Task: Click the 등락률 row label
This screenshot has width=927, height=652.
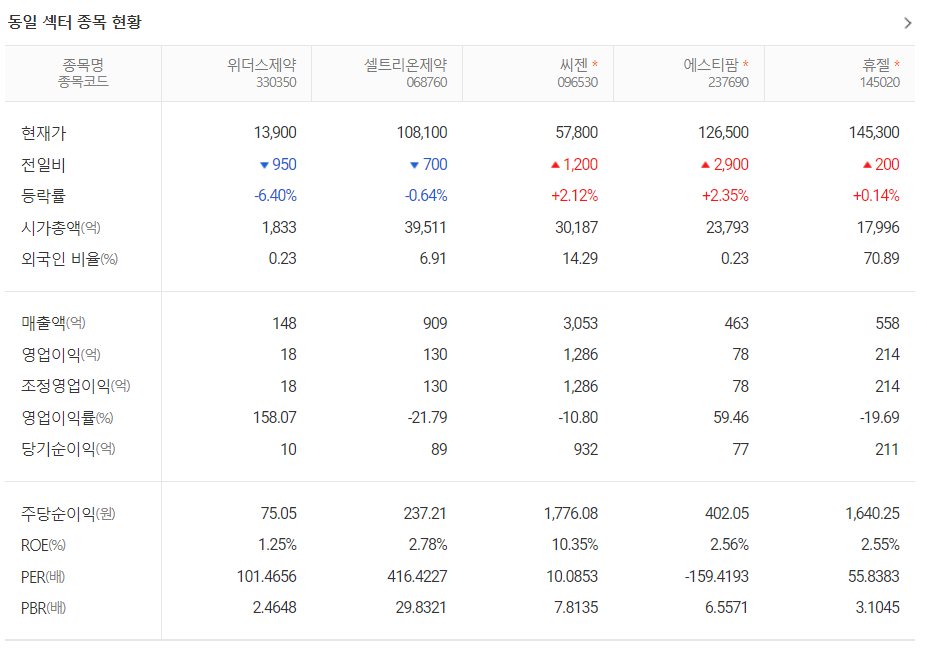Action: (x=43, y=196)
